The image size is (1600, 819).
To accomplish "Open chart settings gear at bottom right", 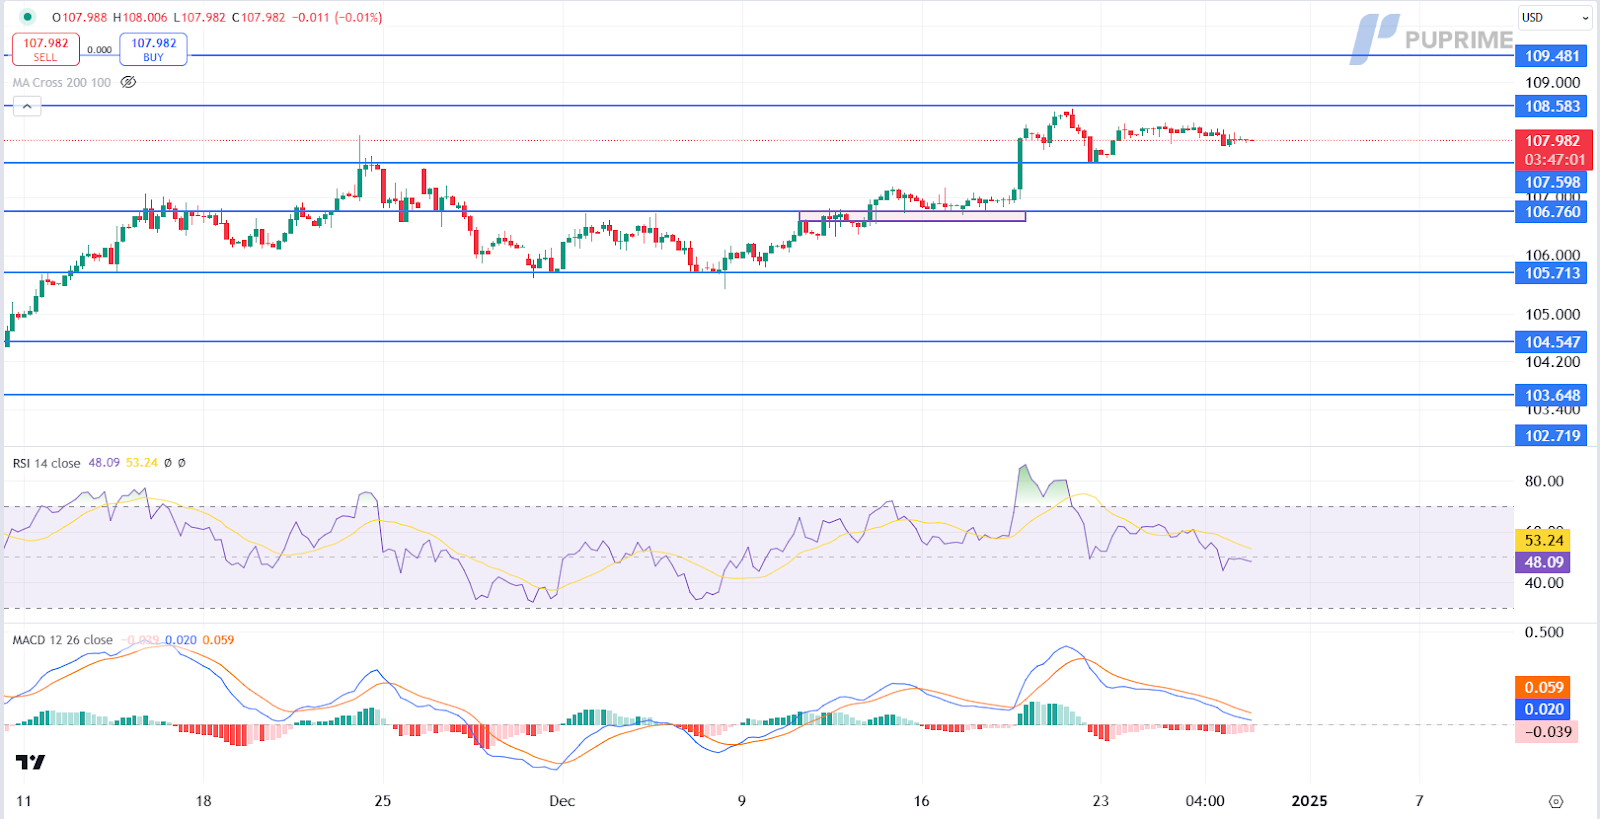I will [1555, 801].
